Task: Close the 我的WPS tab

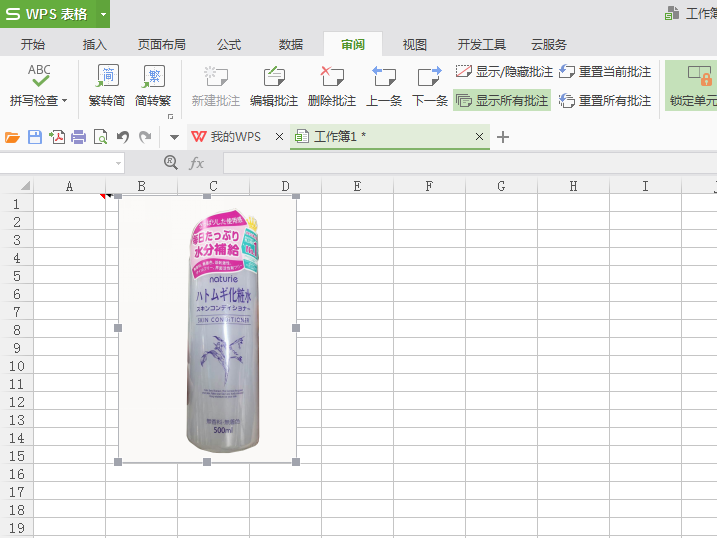Action: (x=279, y=137)
